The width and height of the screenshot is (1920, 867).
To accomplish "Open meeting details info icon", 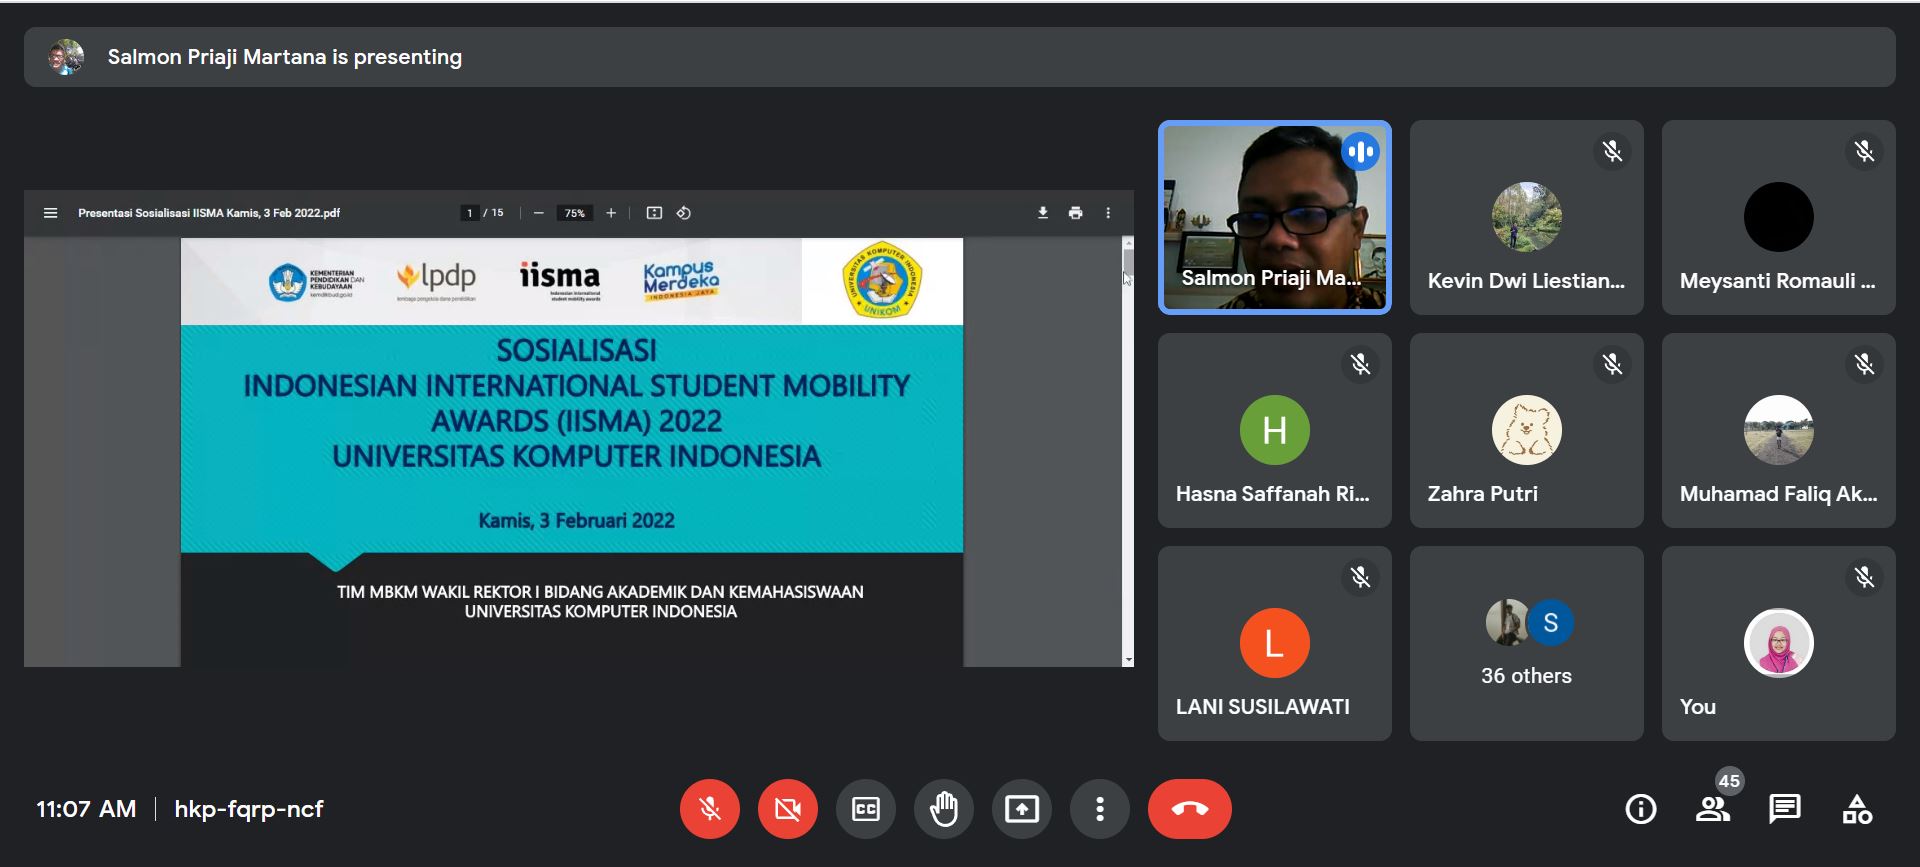I will click(x=1640, y=809).
